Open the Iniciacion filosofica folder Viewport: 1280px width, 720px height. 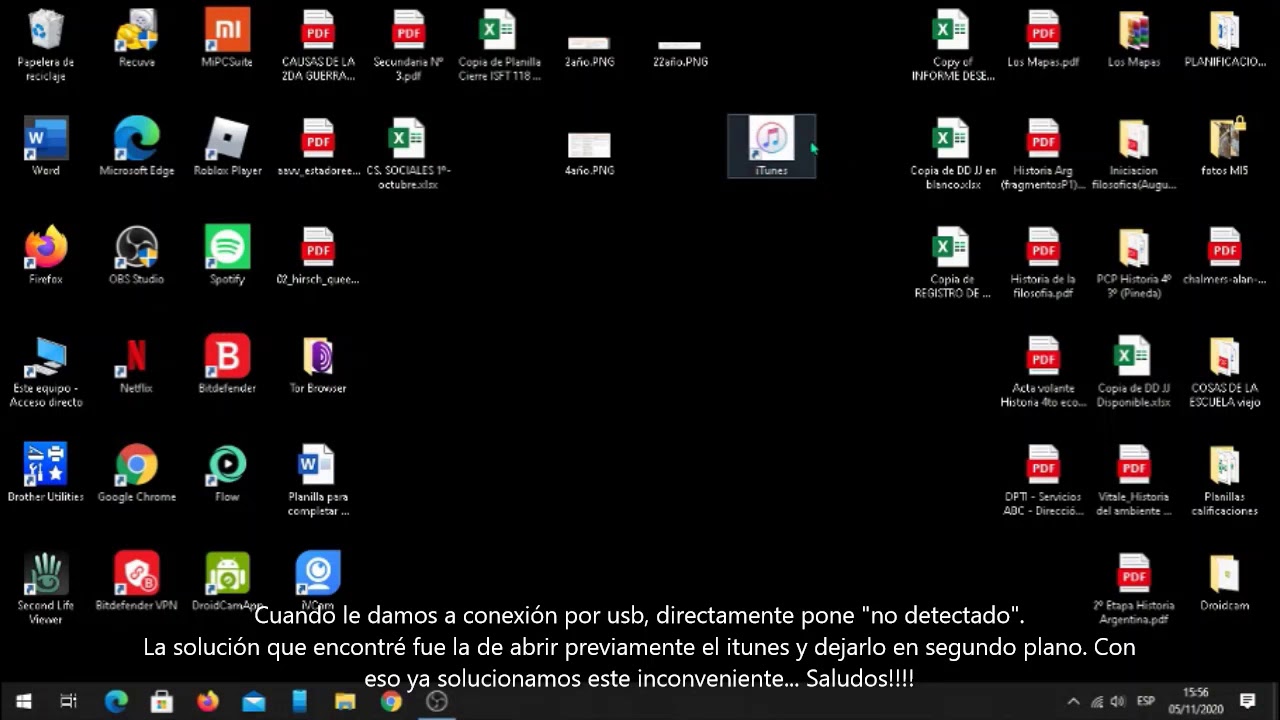1134,154
